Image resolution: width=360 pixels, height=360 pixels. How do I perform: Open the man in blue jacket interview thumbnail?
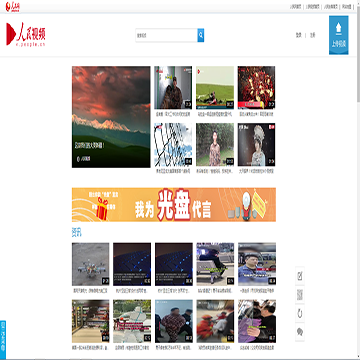tap(257, 264)
